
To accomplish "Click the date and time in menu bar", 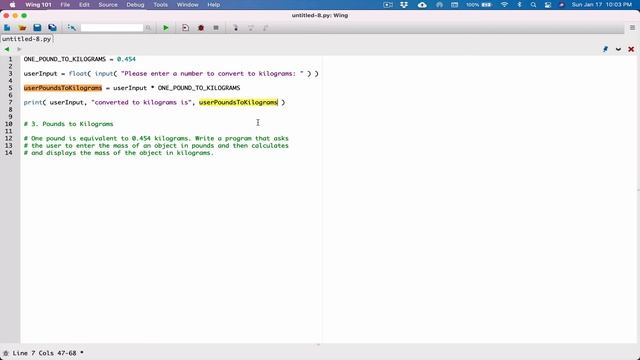I will coord(602,5).
